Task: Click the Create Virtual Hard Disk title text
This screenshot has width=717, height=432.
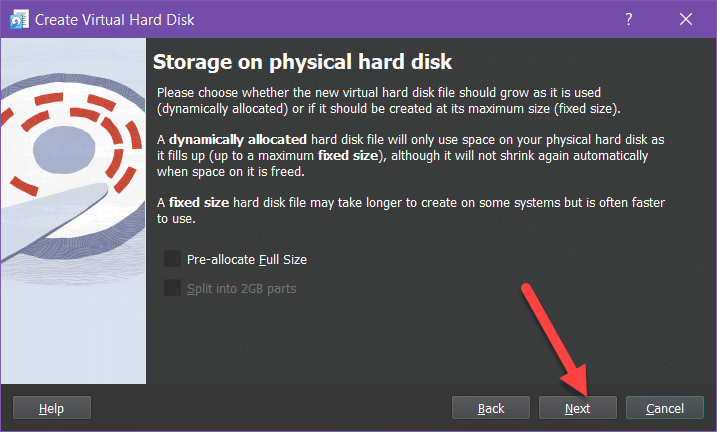Action: click(x=115, y=19)
